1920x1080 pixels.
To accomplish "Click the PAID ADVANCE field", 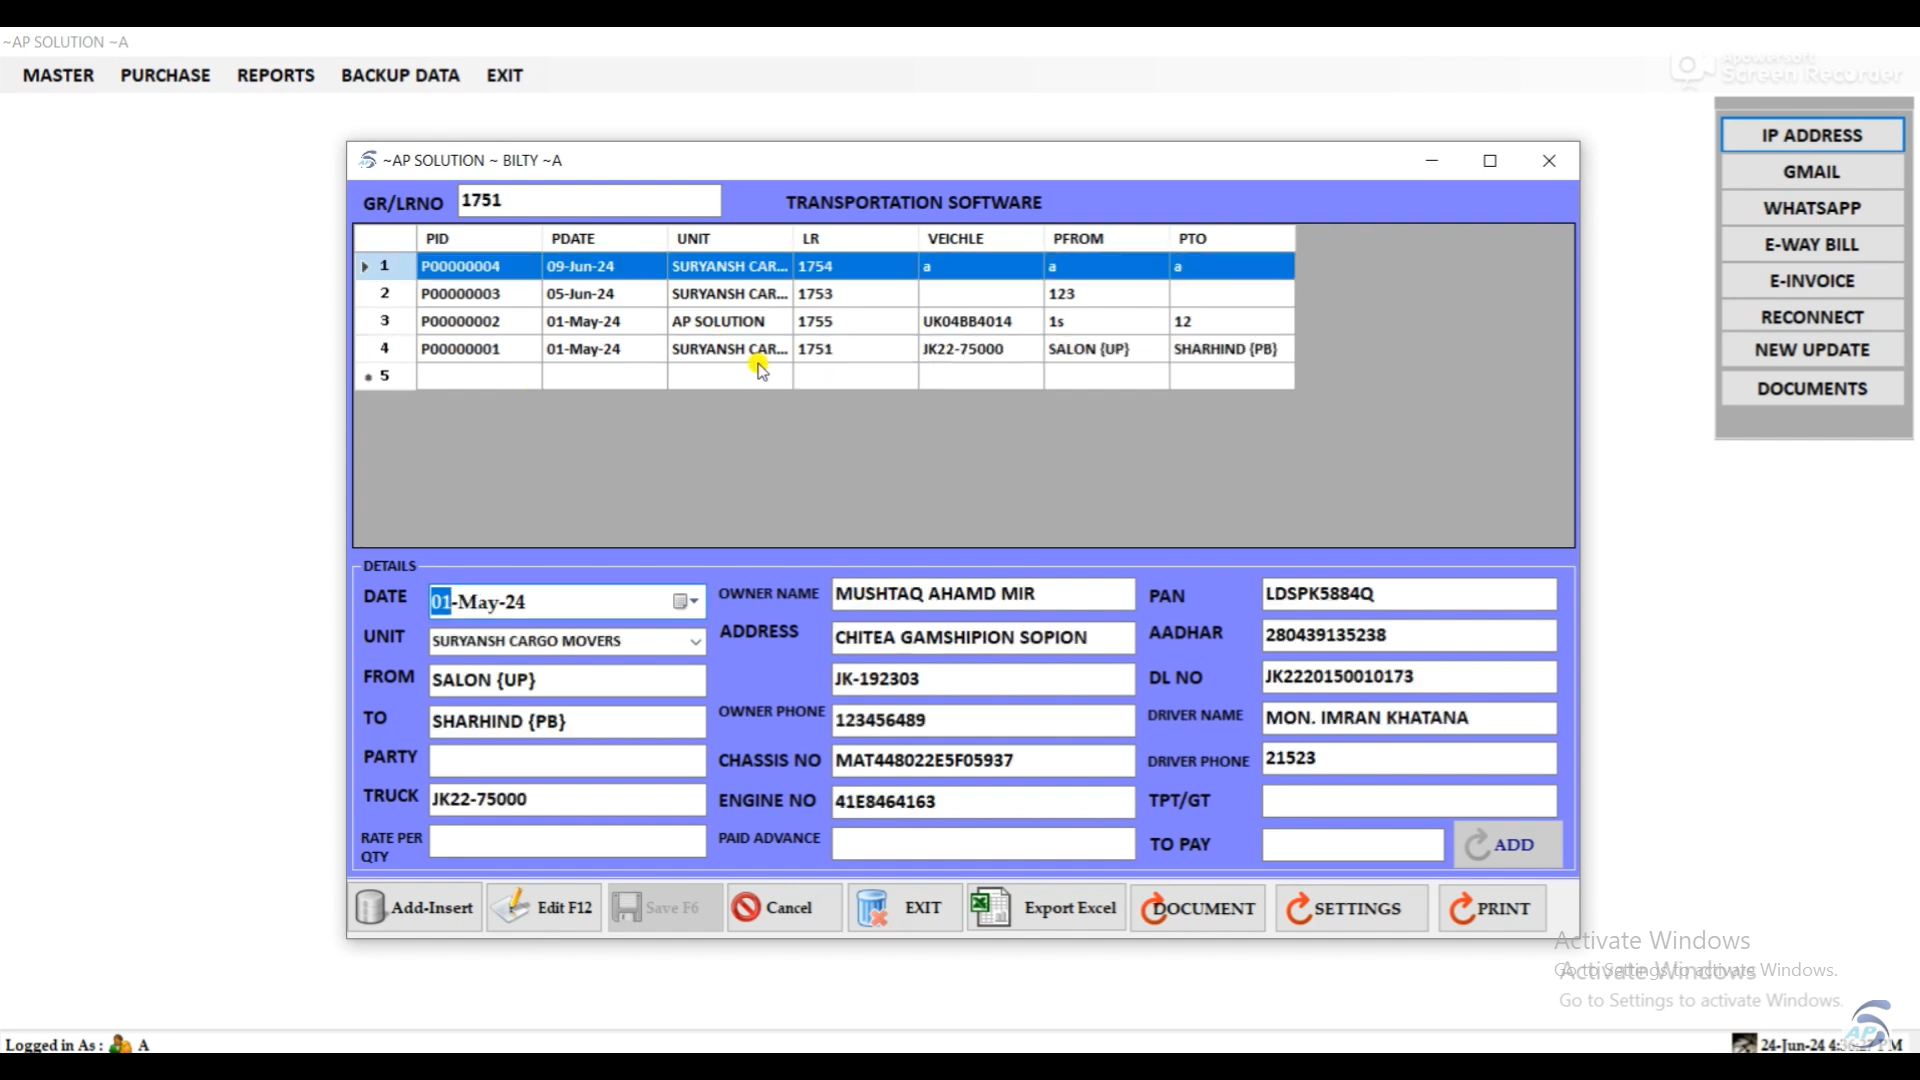I will 983,843.
